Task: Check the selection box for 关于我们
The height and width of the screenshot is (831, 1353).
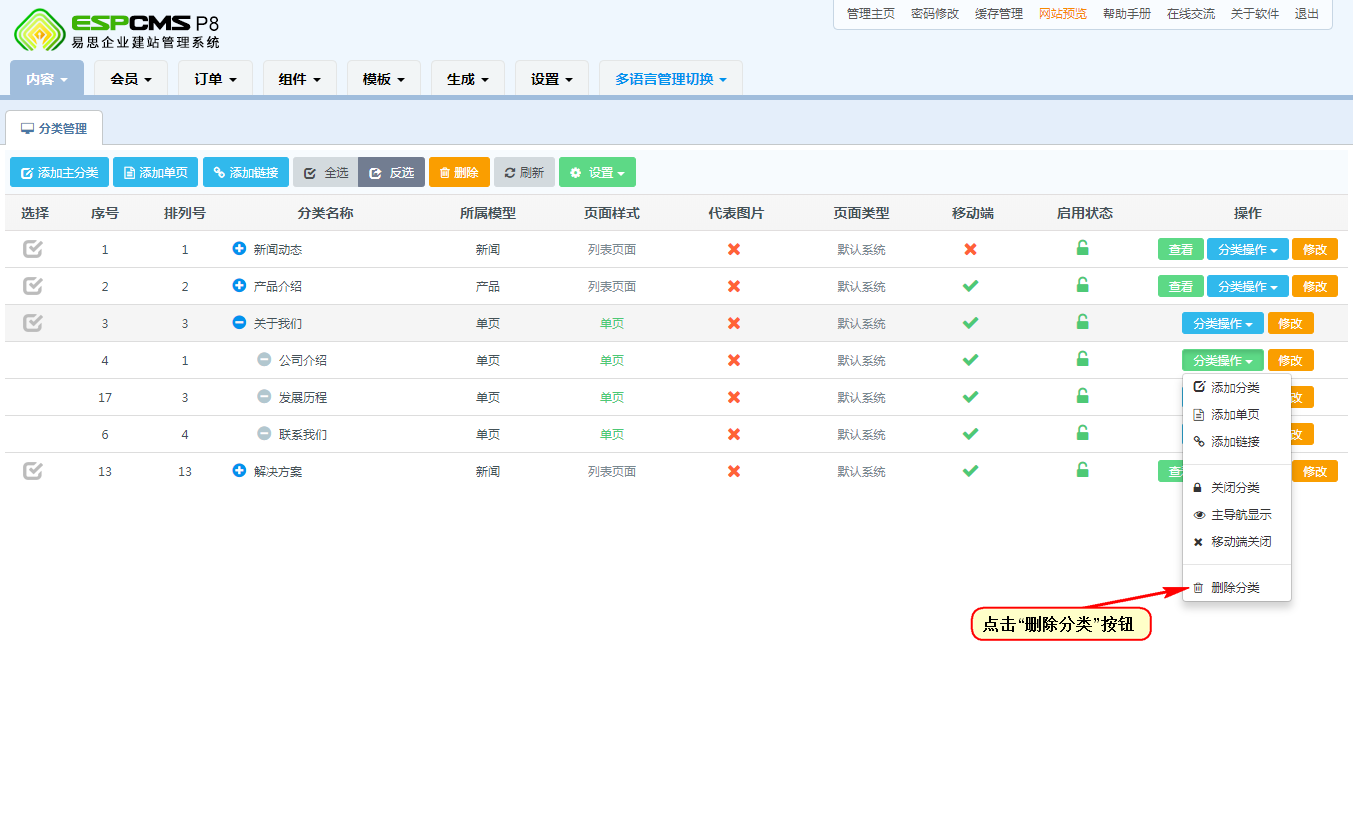Action: (33, 323)
